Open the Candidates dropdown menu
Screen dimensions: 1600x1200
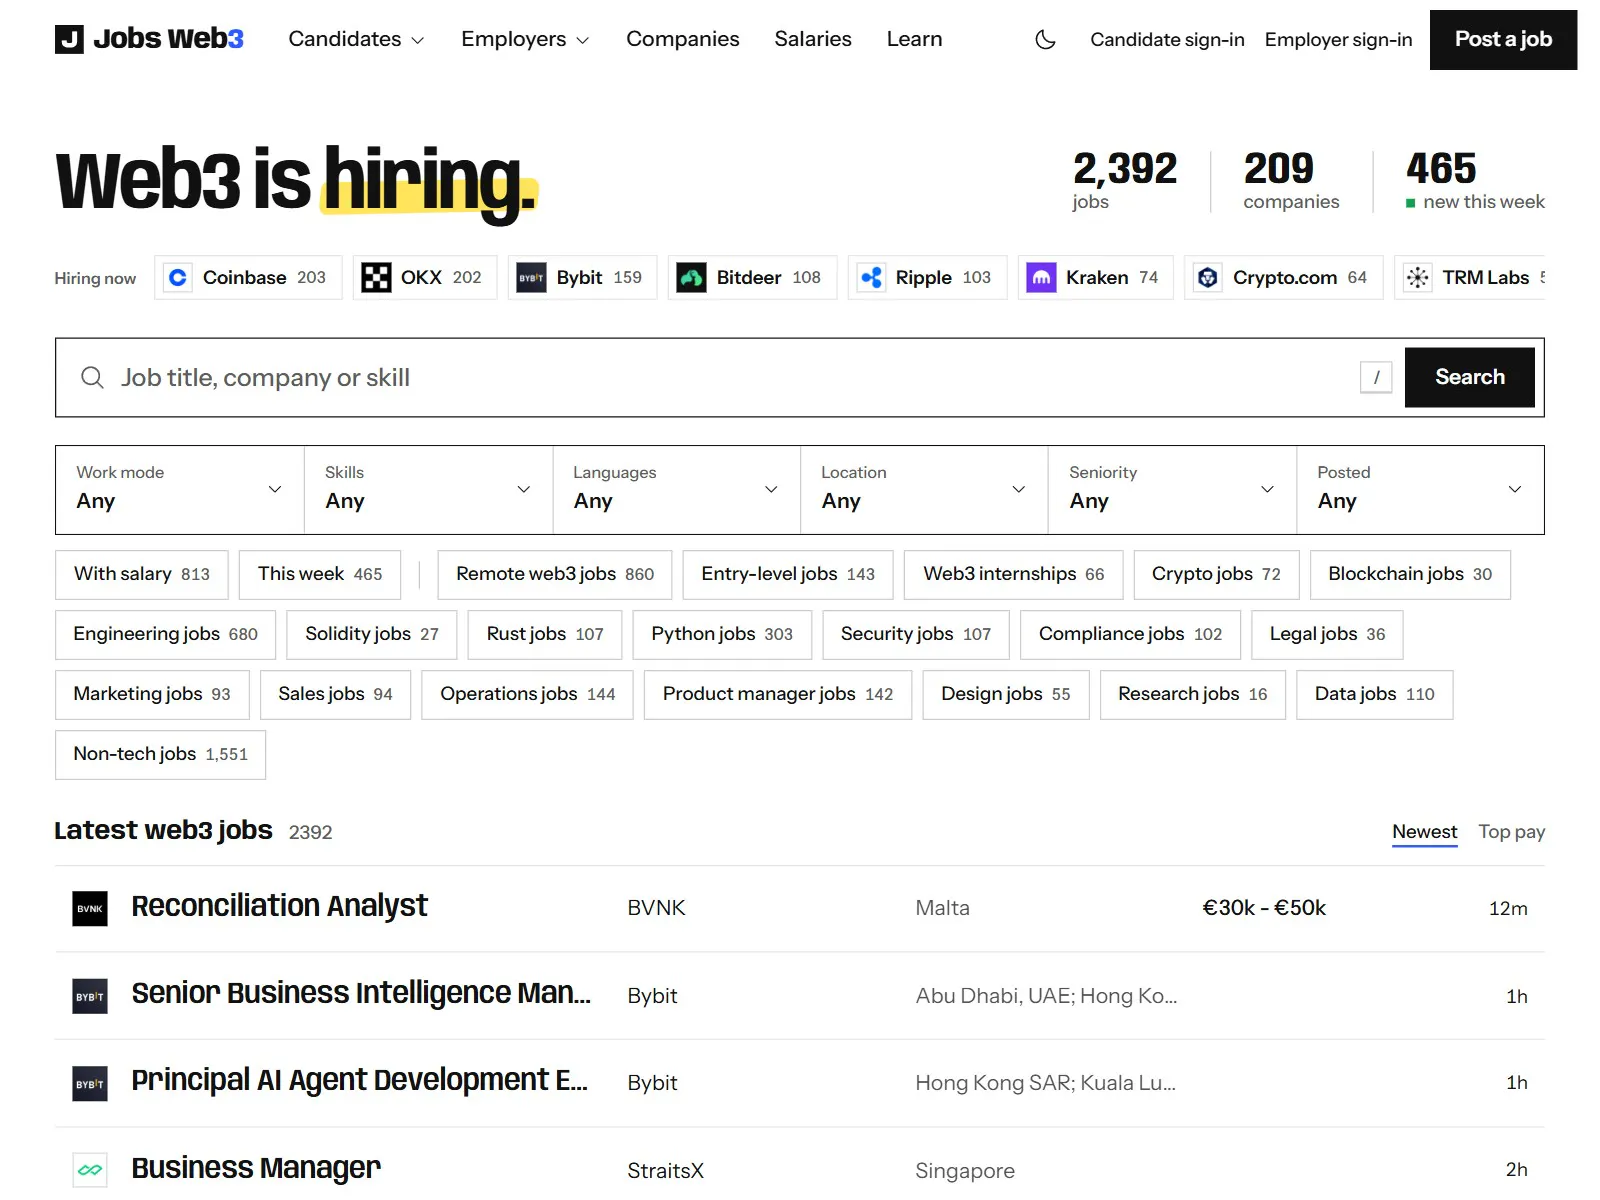click(356, 39)
